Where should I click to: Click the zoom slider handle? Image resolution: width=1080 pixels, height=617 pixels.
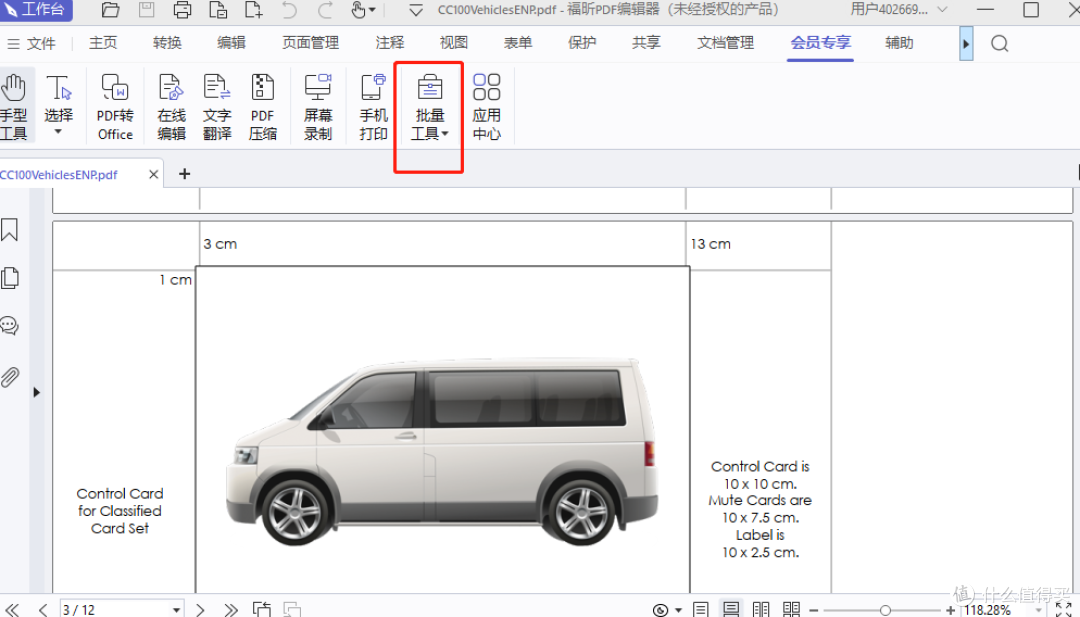pyautogui.click(x=885, y=610)
